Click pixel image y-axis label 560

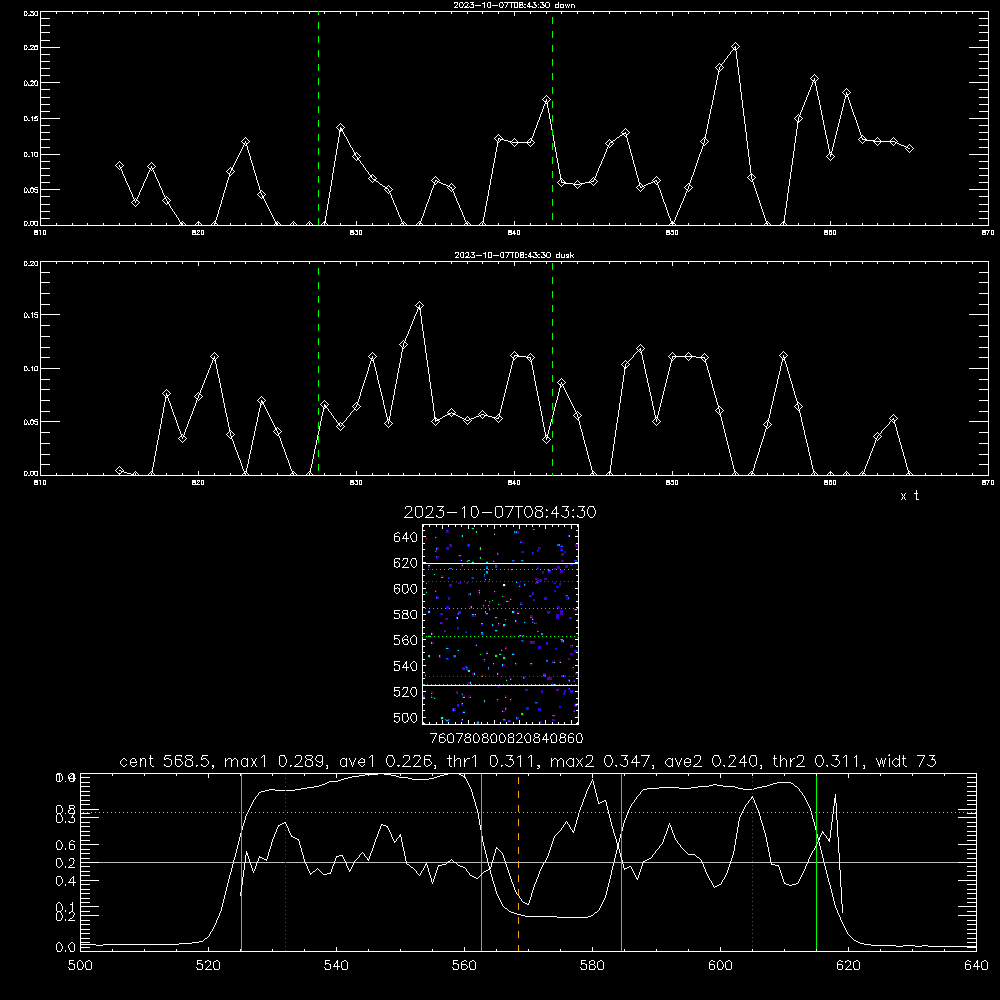pyautogui.click(x=406, y=640)
